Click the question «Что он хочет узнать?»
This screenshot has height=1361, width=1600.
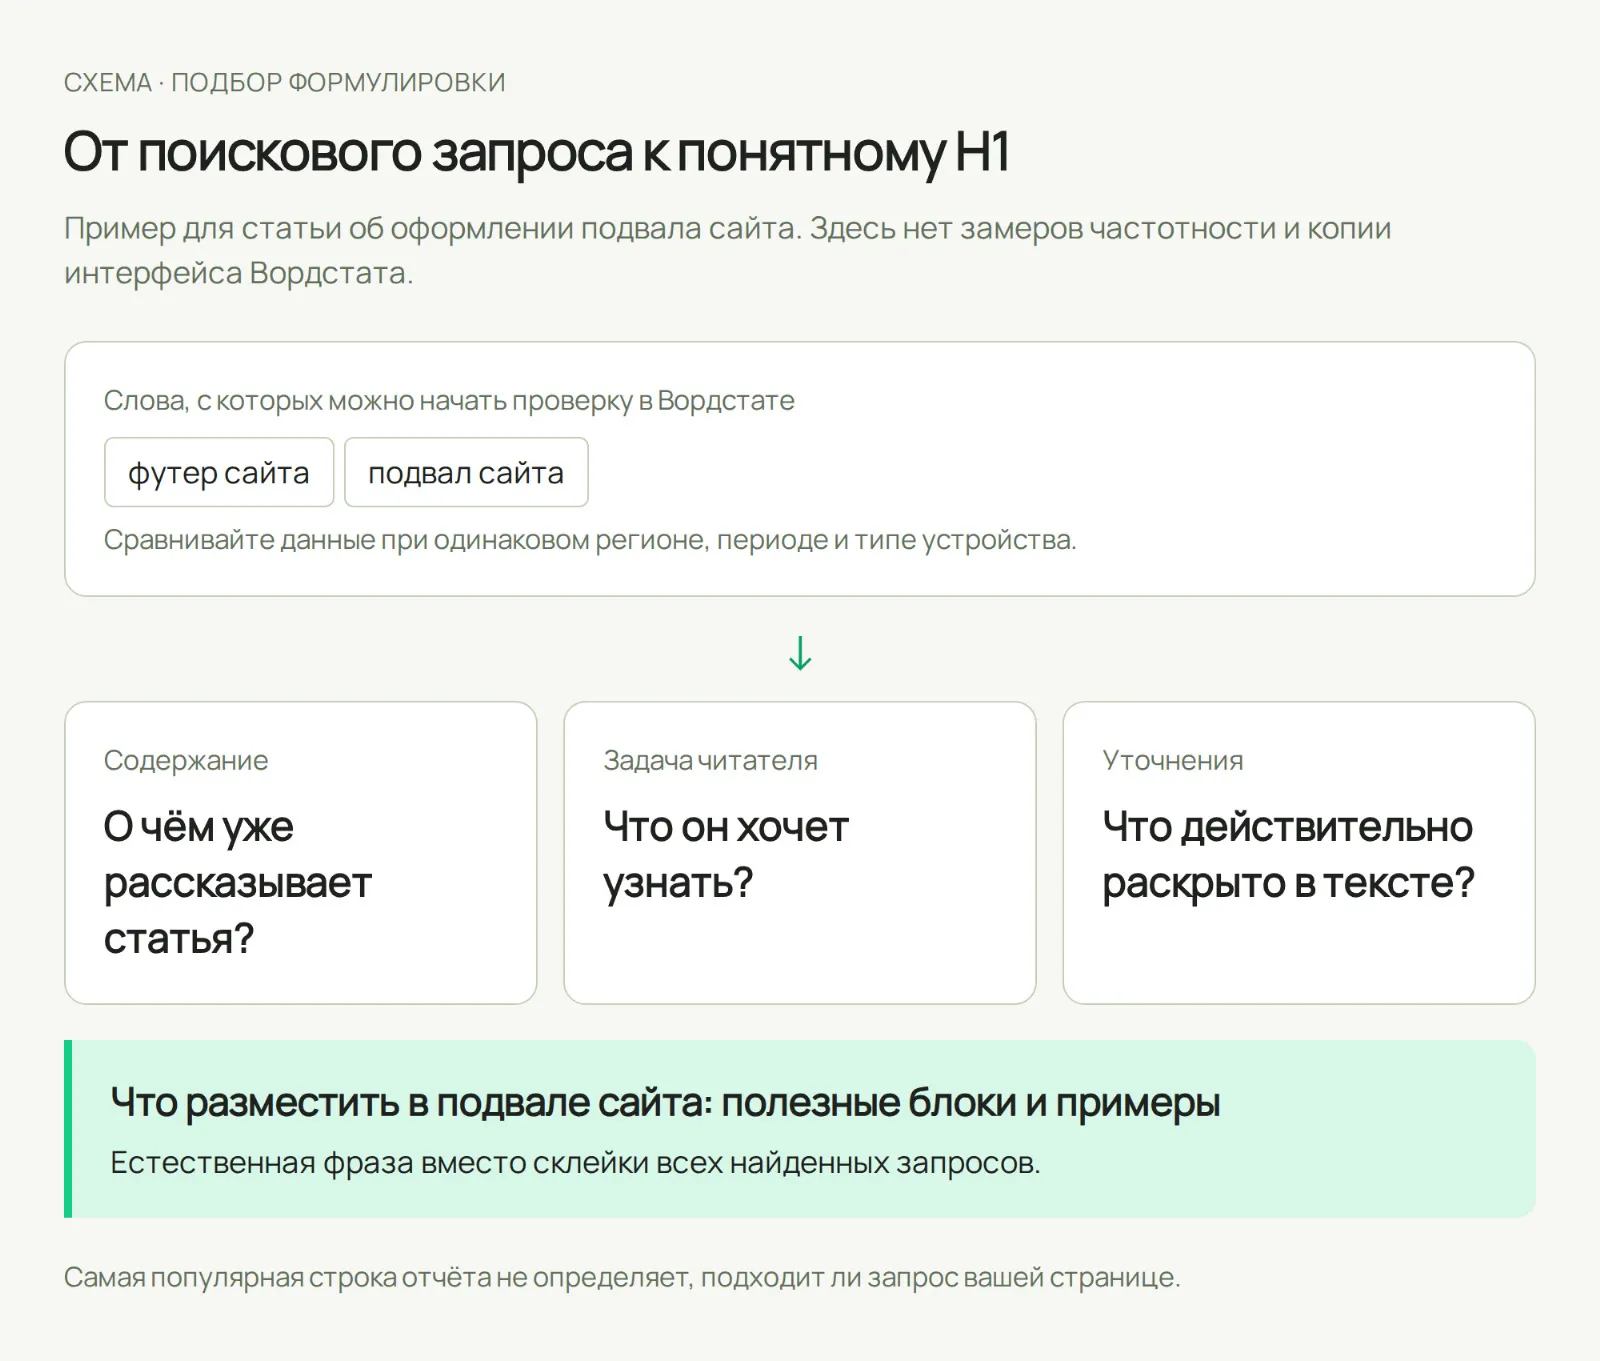[x=726, y=854]
